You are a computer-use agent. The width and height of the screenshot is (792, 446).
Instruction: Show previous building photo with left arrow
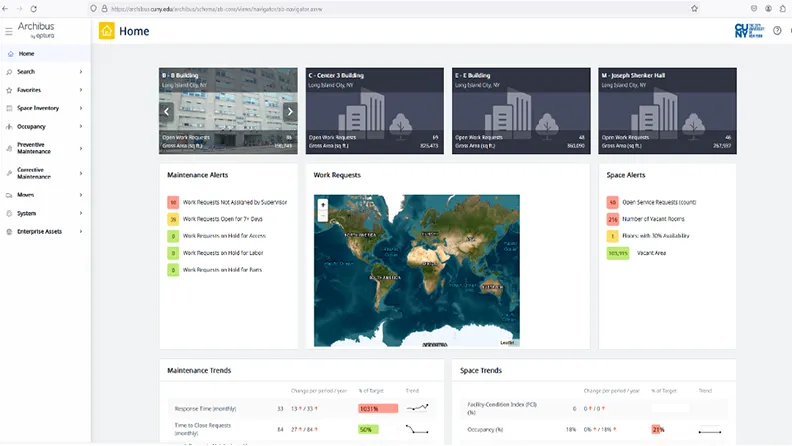(167, 112)
